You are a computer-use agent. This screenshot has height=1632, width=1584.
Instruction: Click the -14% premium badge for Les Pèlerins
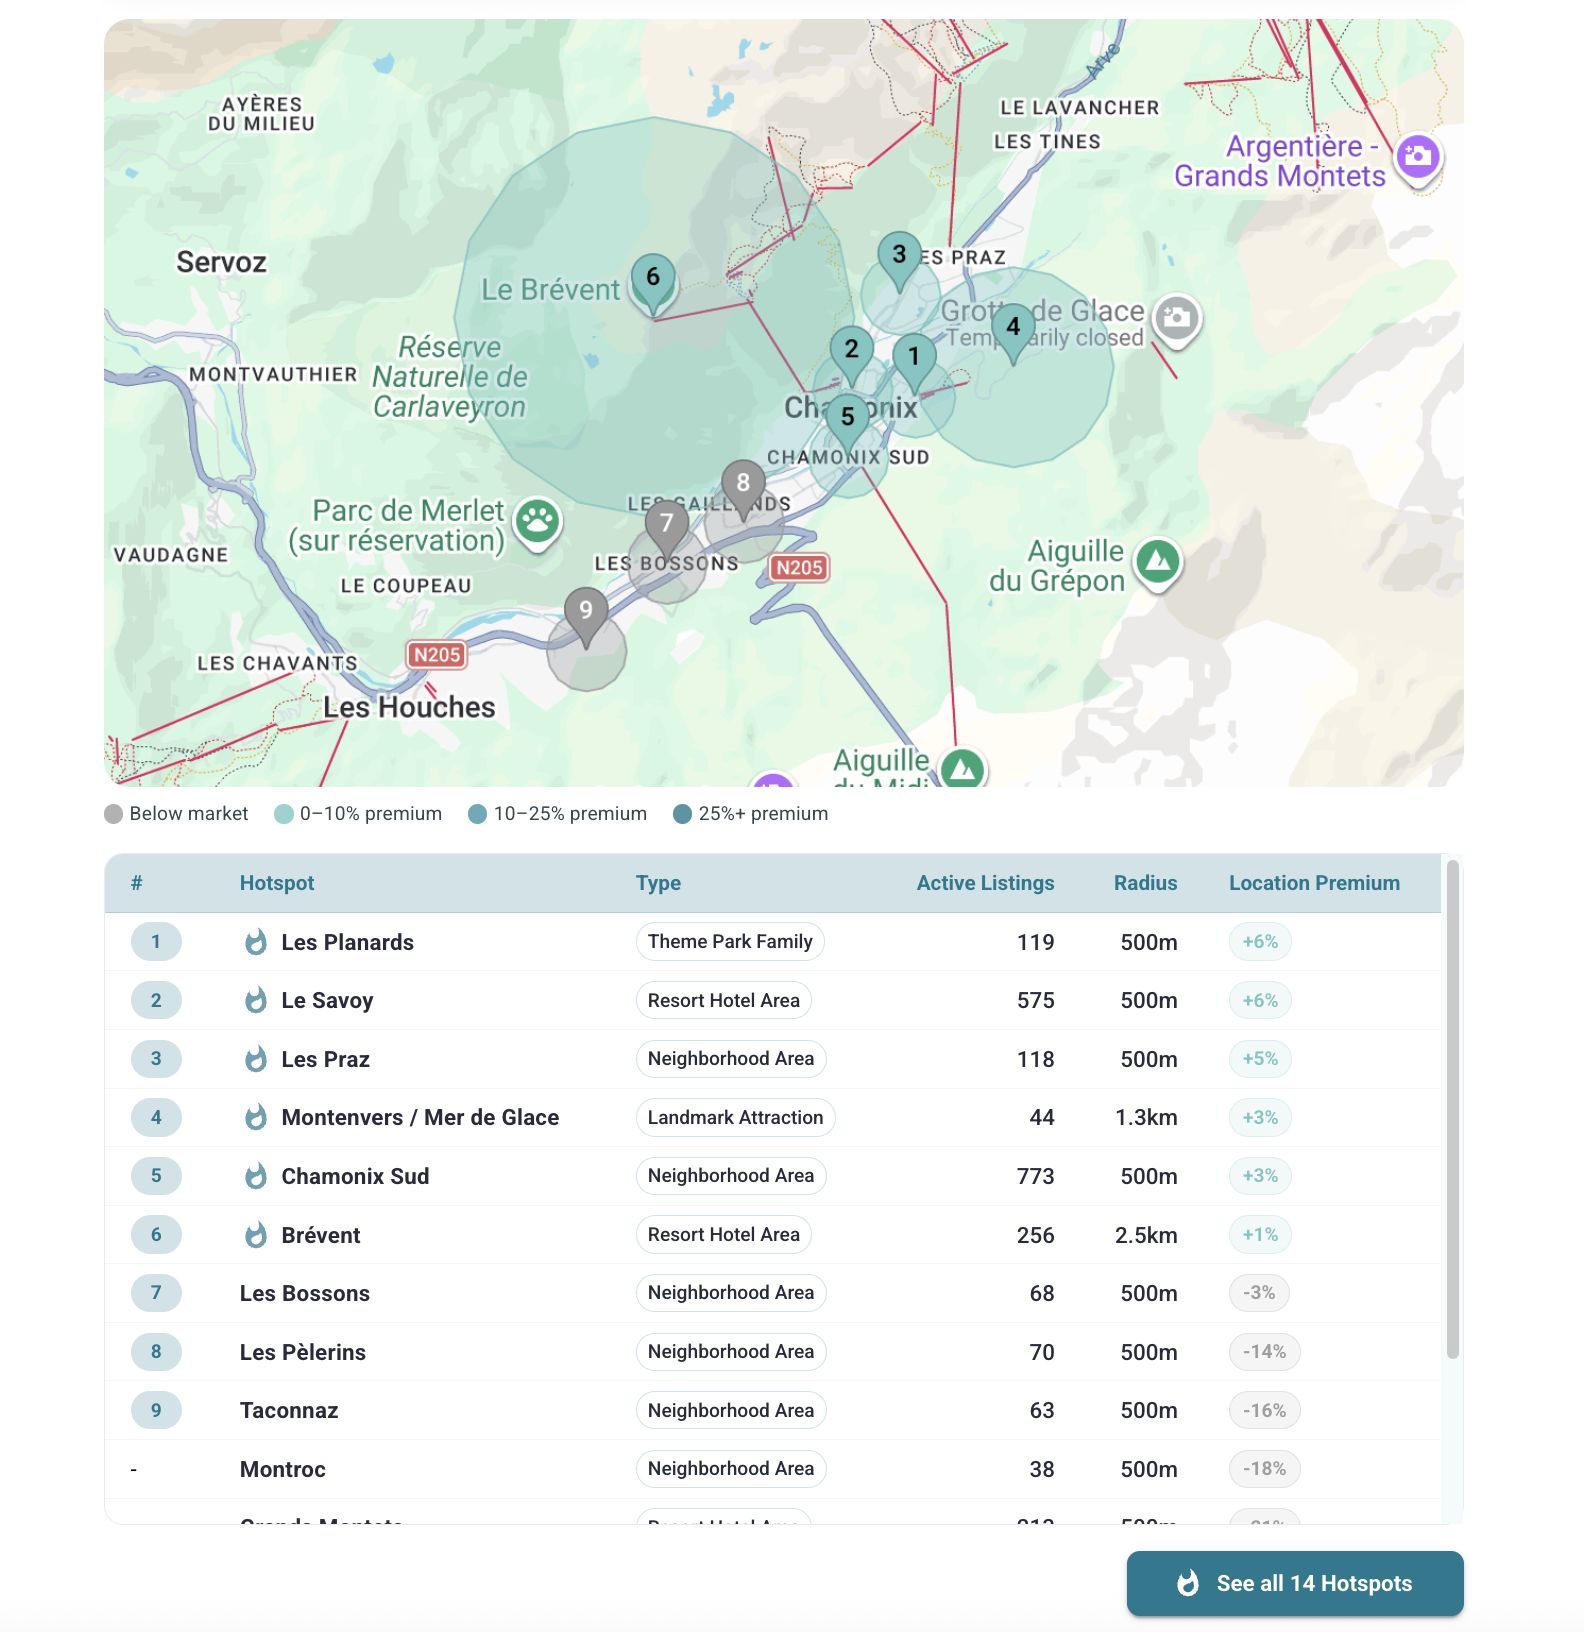1264,1352
